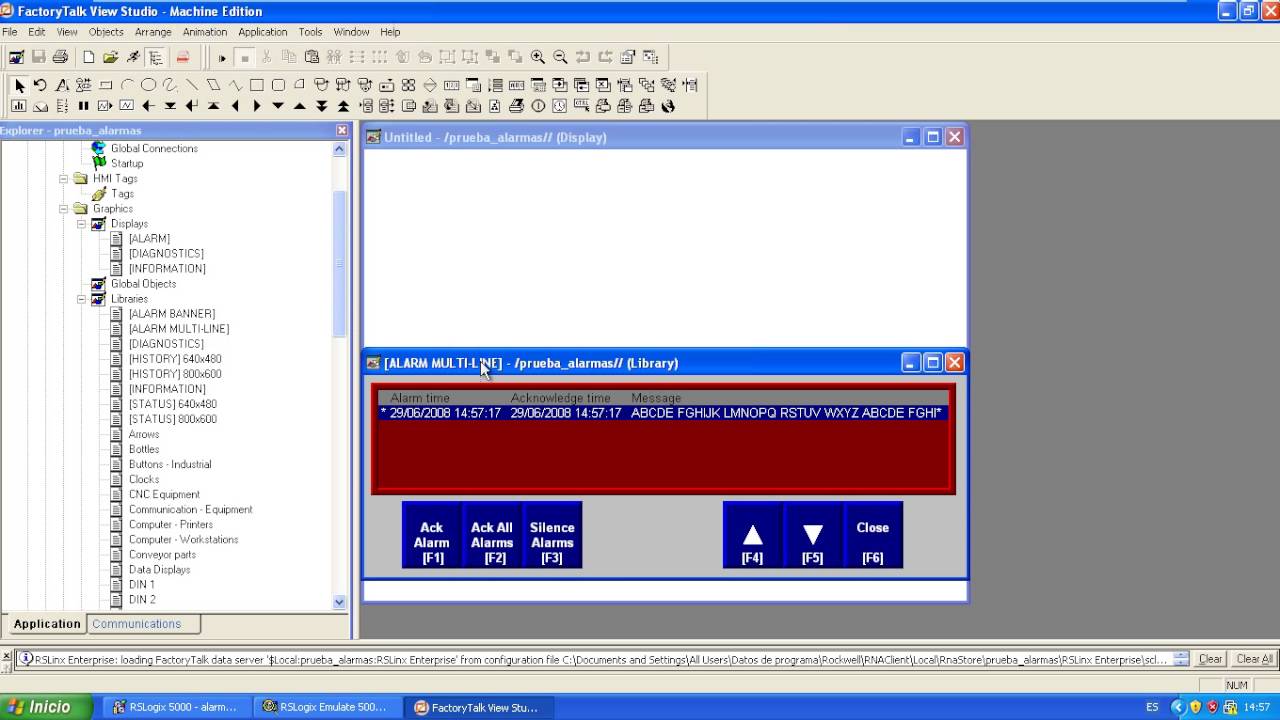Open the Tools menu
The height and width of the screenshot is (720, 1280).
(310, 32)
